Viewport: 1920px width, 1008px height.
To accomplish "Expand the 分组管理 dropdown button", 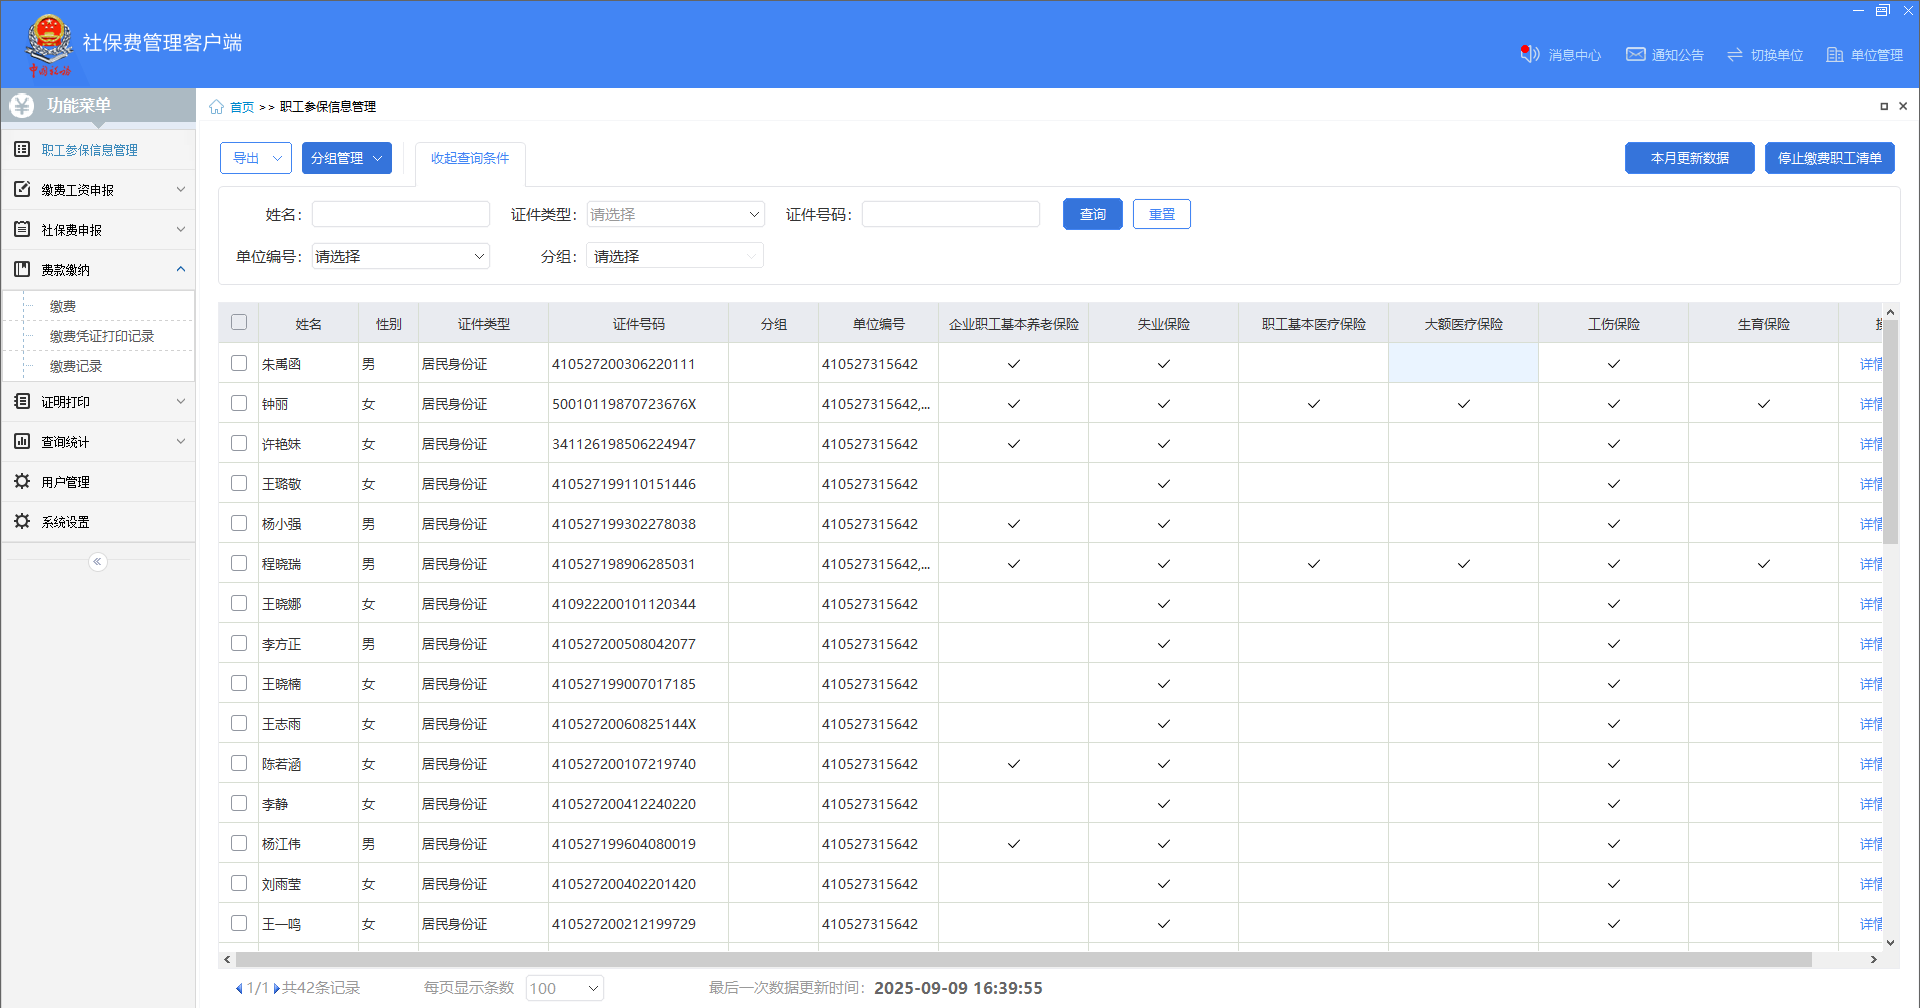I will coord(346,158).
